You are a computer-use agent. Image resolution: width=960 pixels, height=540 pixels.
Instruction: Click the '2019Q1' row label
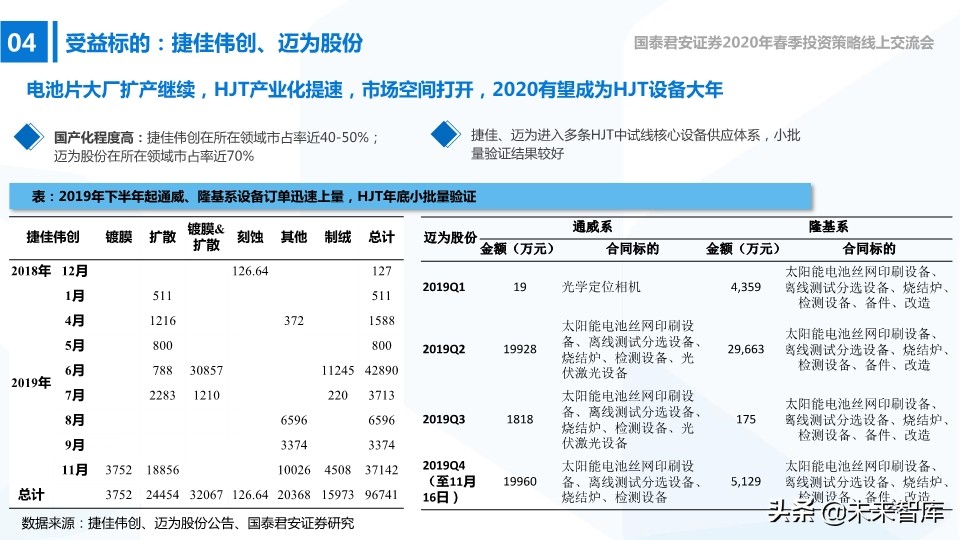(x=444, y=287)
